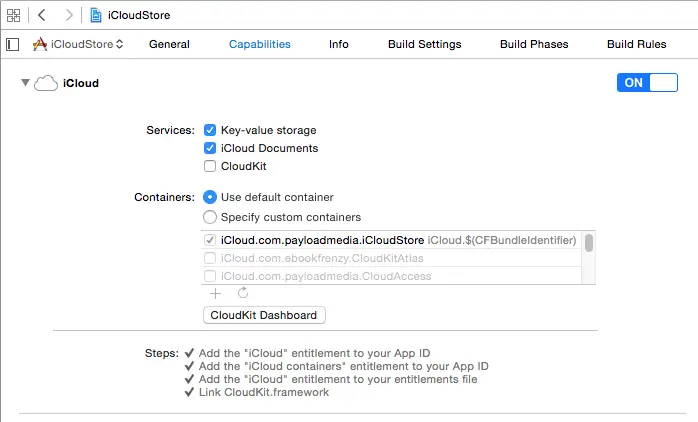This screenshot has height=422, width=698.
Task: Click the CloudKit Dashboard button
Action: [264, 315]
